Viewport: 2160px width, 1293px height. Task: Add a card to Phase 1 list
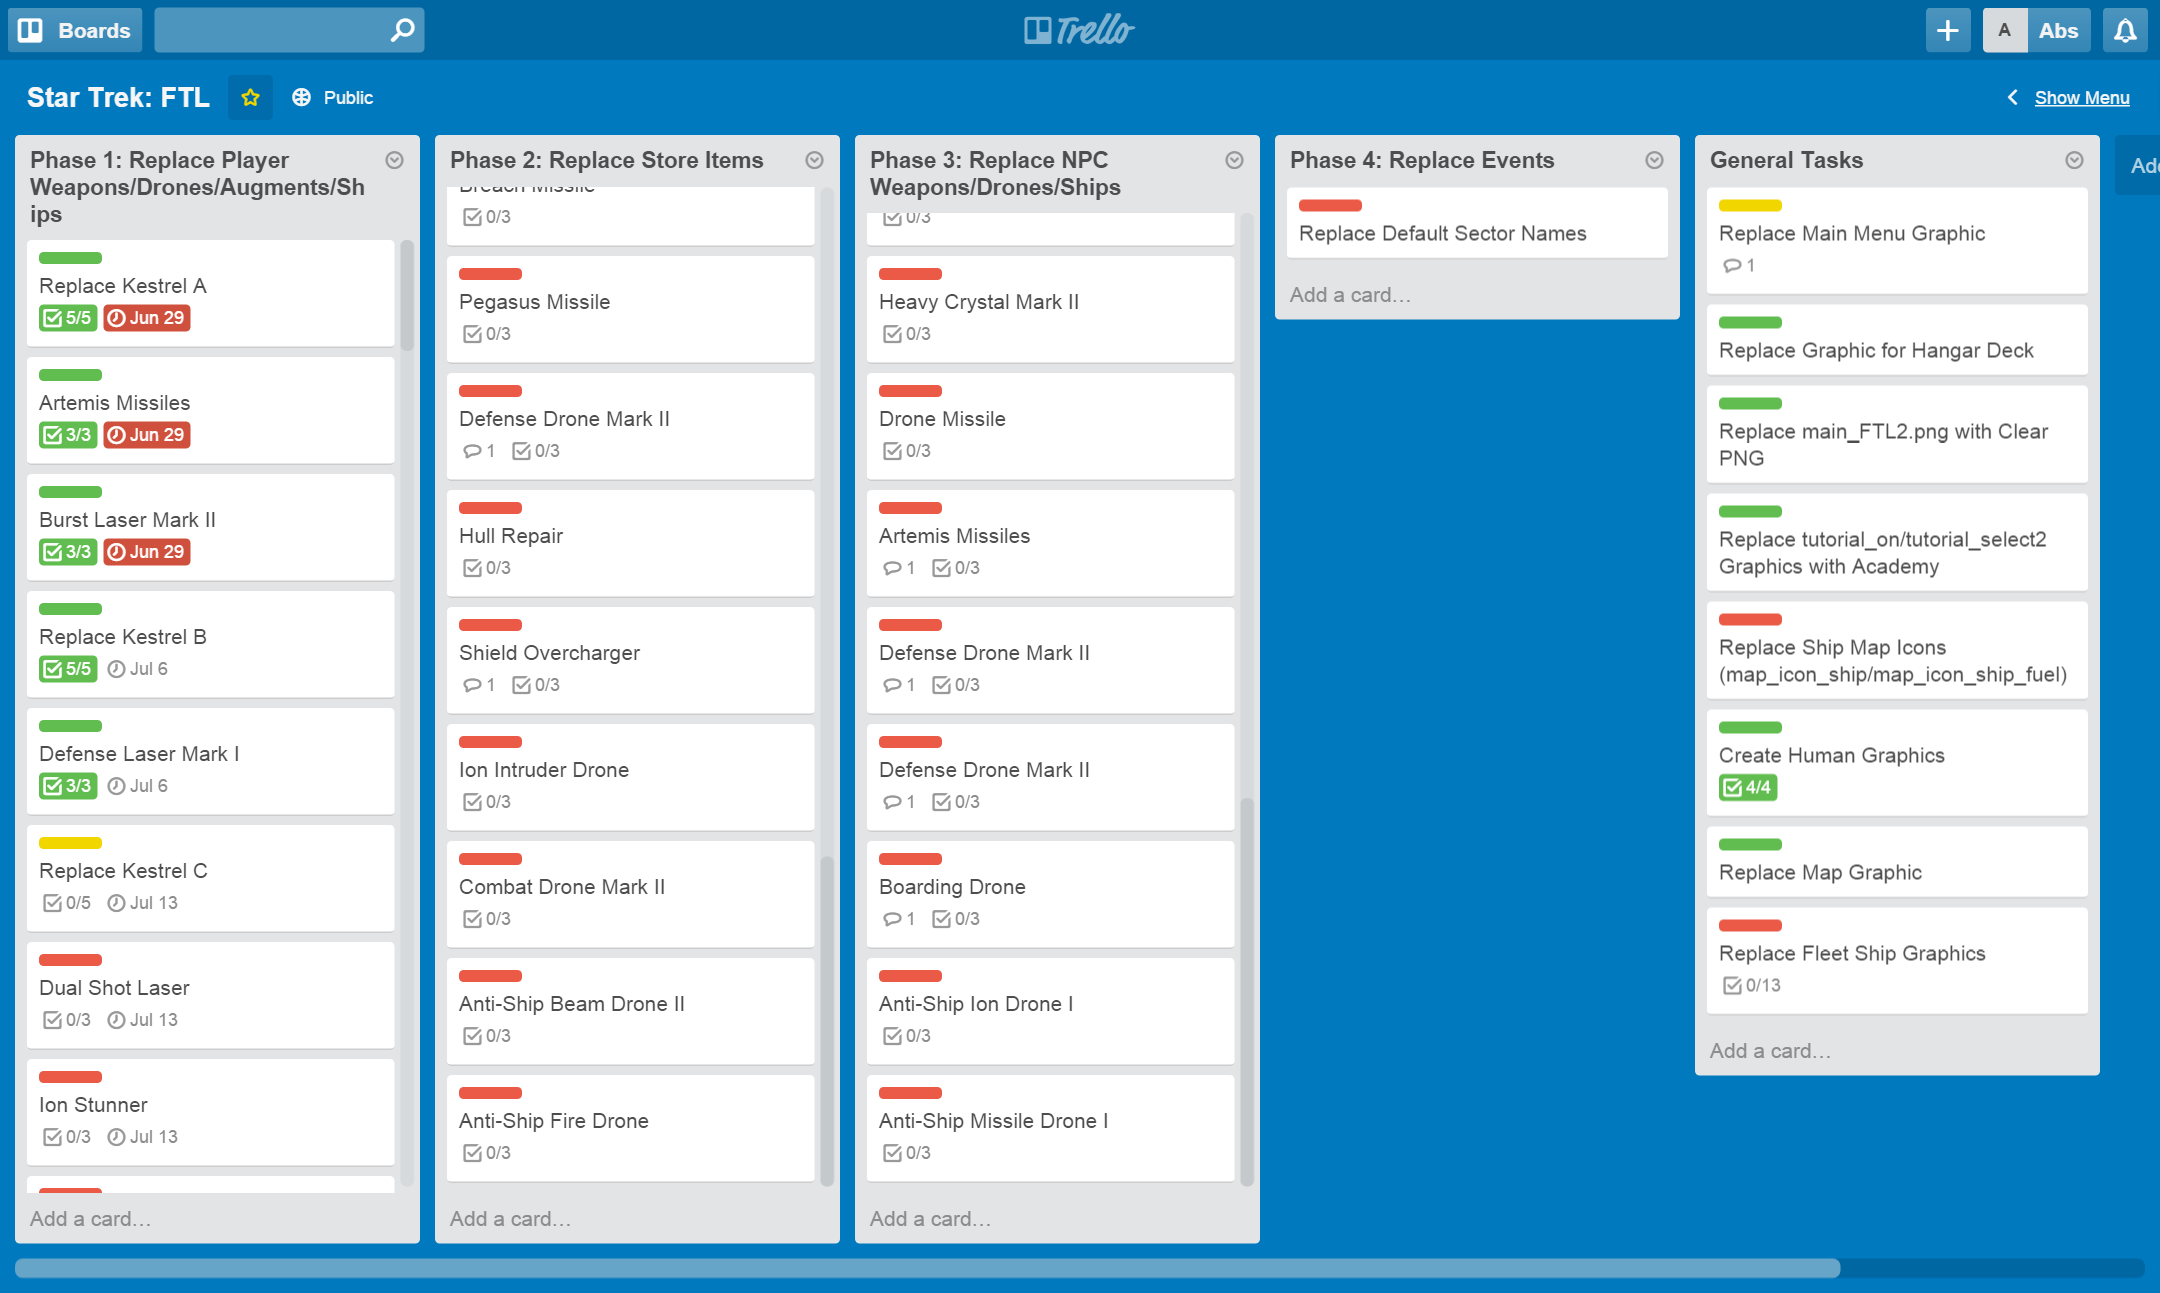[x=91, y=1219]
